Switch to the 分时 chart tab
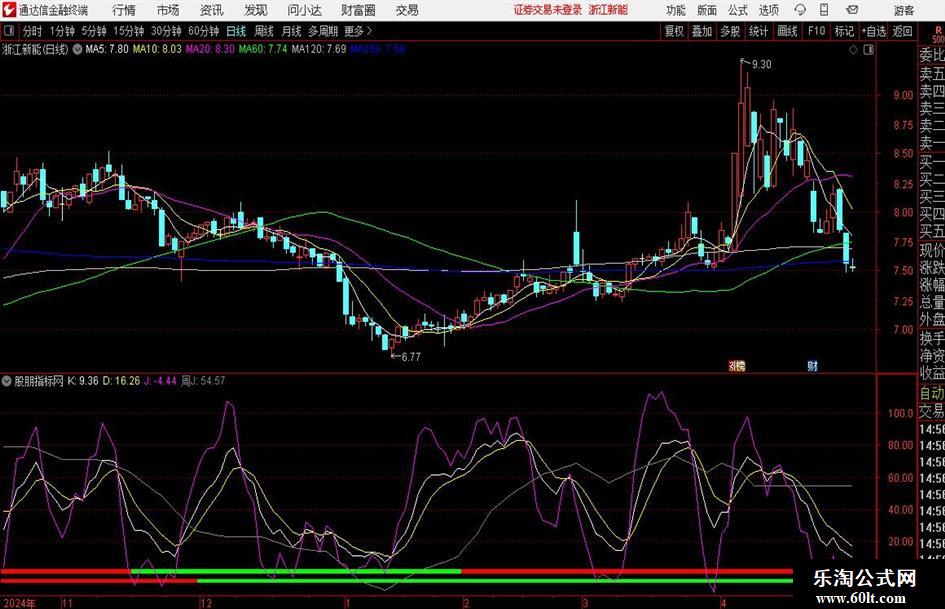945x609 pixels. pos(33,31)
